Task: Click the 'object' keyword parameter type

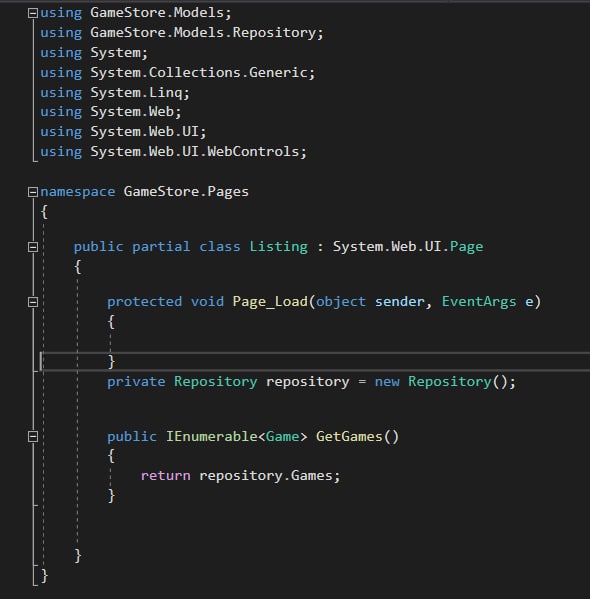Action: [341, 302]
